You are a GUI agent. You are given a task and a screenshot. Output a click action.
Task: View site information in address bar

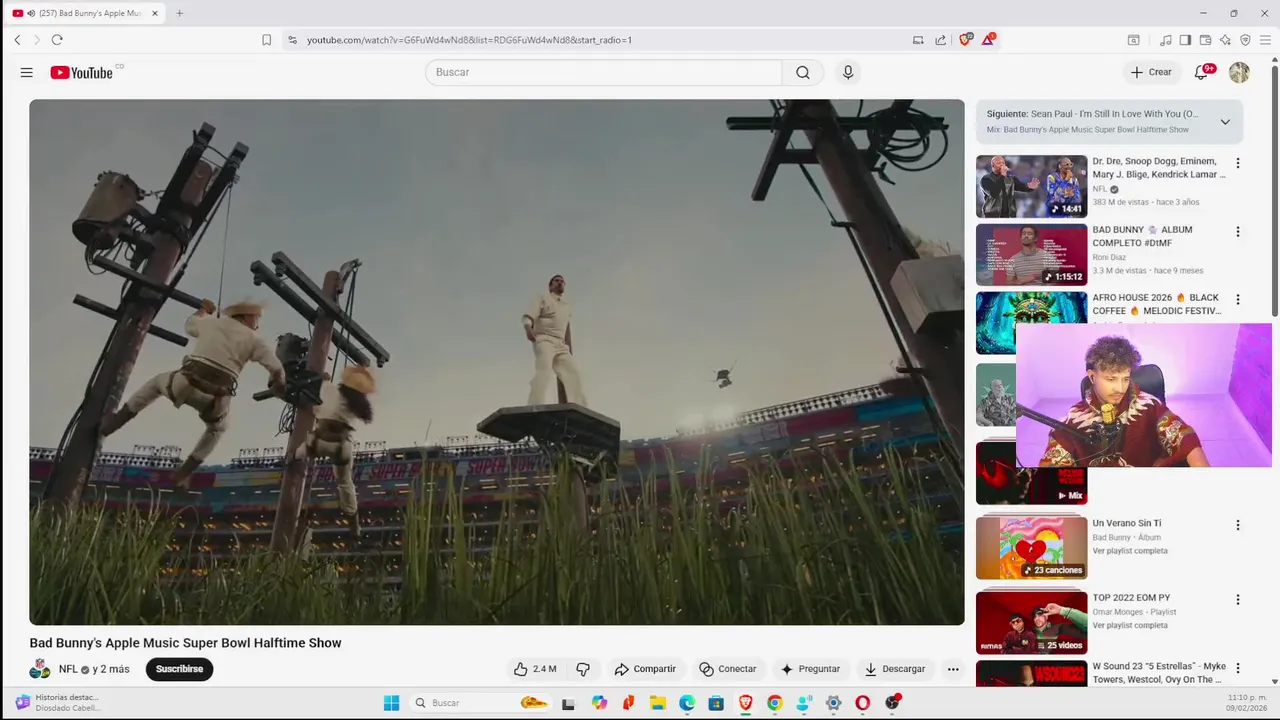292,40
